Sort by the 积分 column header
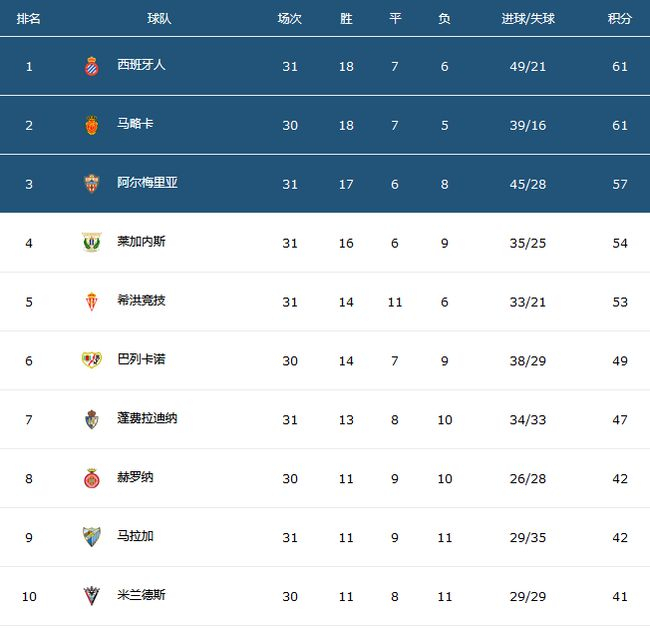 pos(620,19)
